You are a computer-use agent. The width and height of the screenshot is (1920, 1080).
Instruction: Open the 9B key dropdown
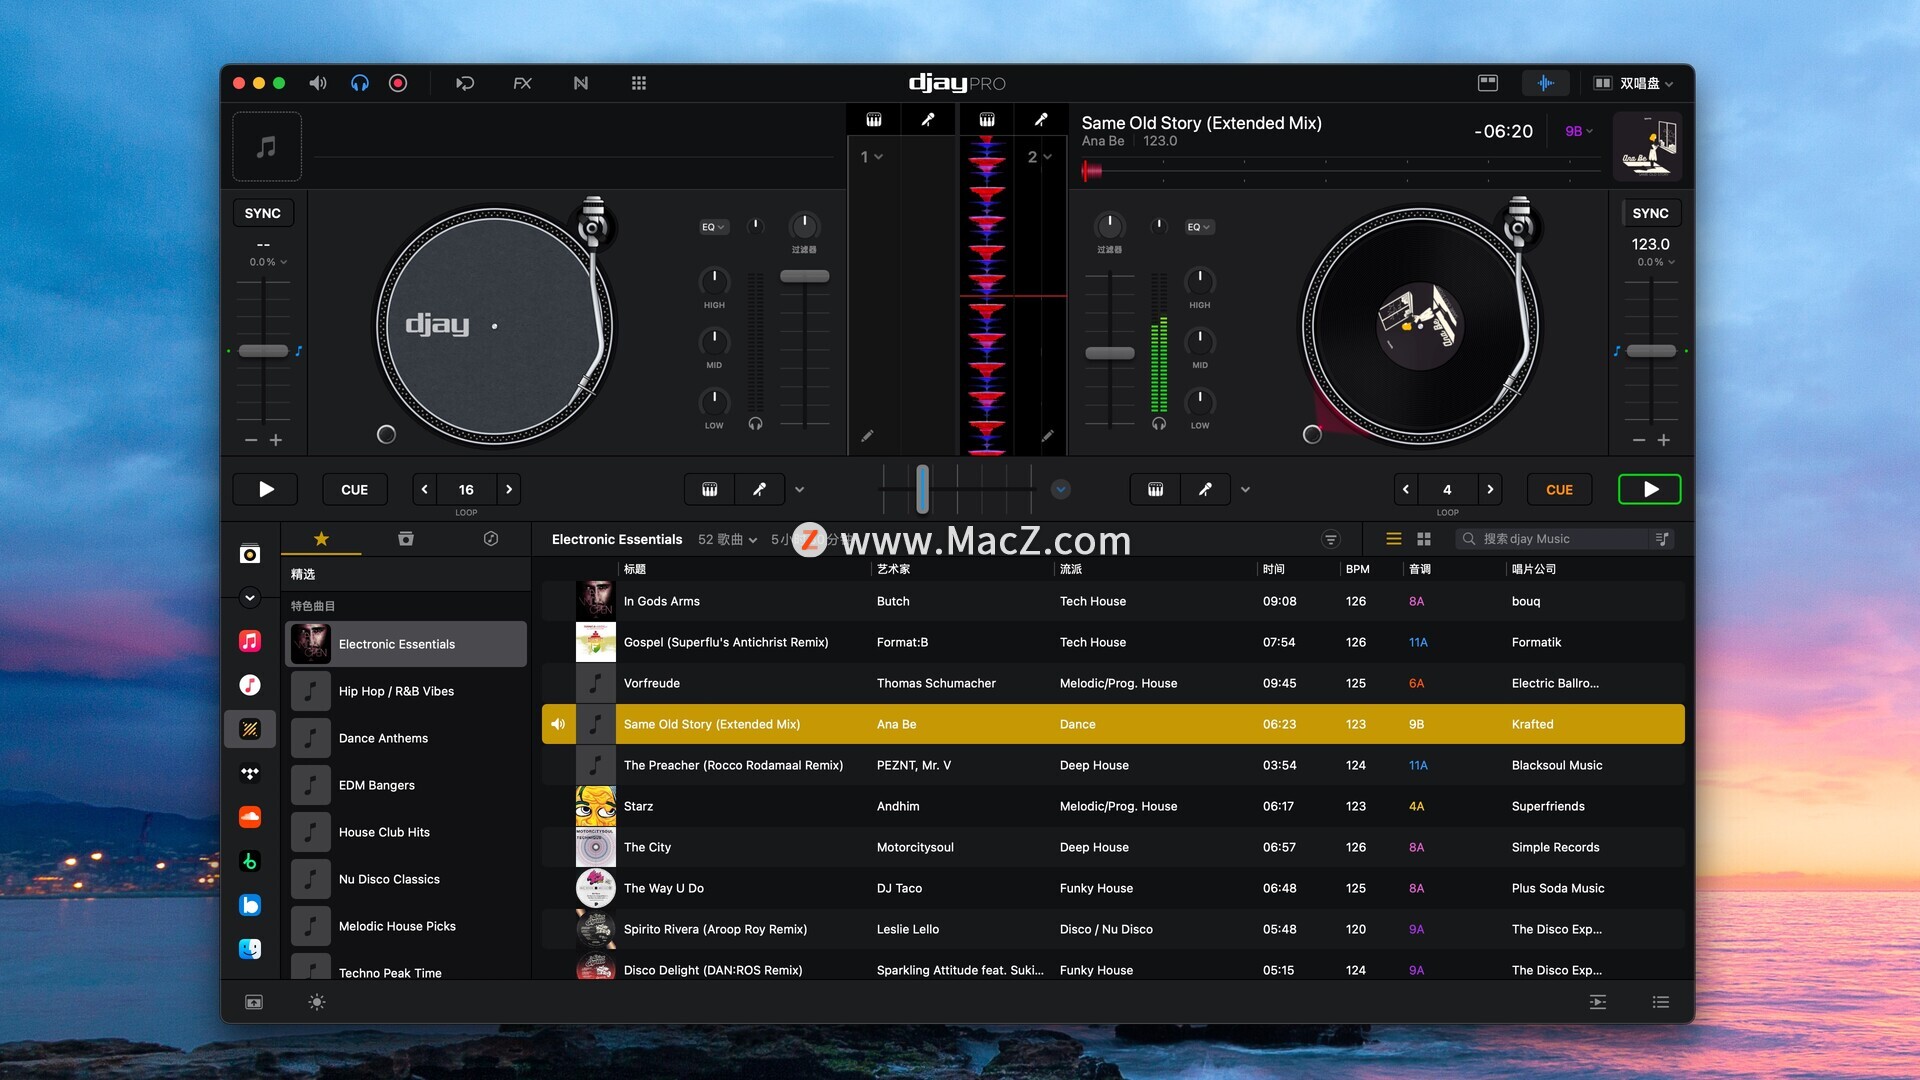(x=1578, y=131)
